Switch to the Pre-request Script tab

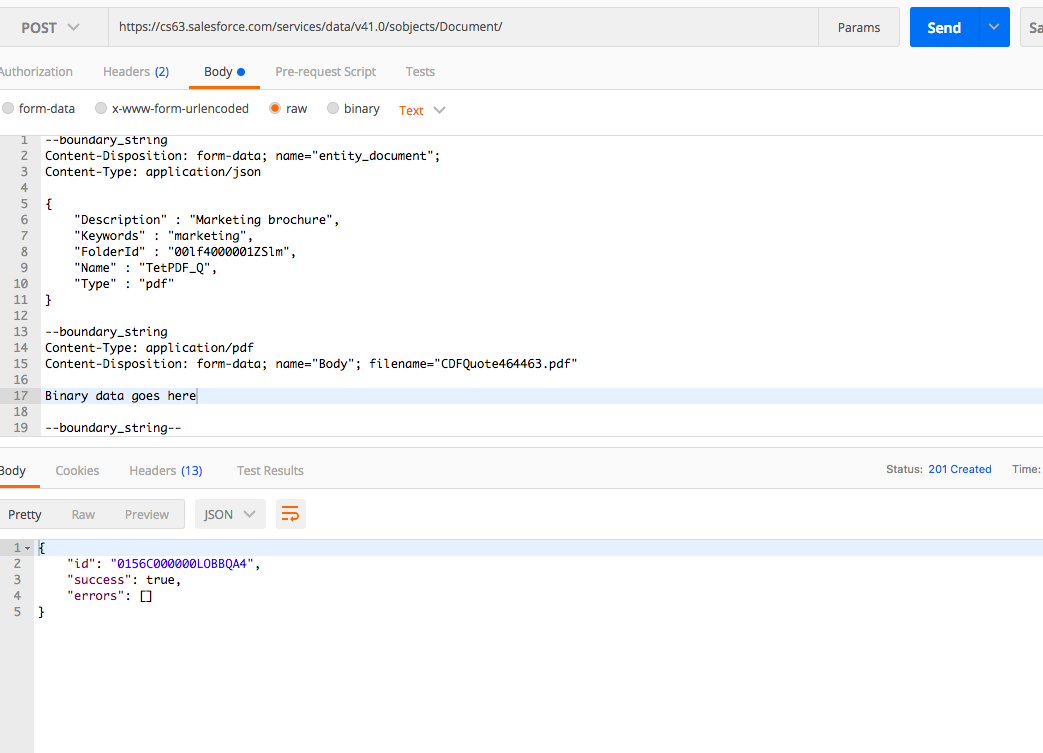(325, 71)
